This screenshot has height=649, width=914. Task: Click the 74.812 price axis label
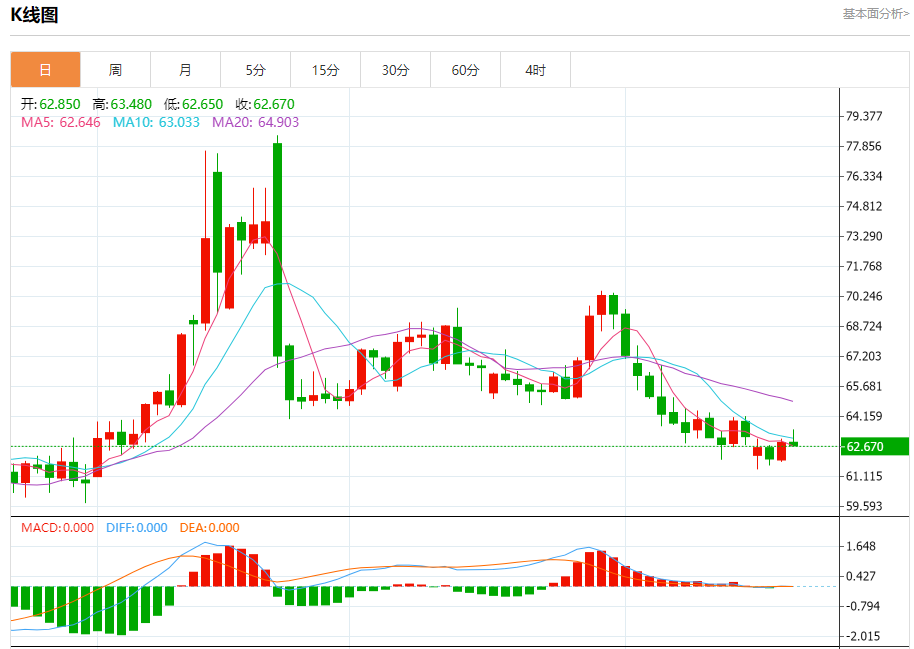click(864, 206)
